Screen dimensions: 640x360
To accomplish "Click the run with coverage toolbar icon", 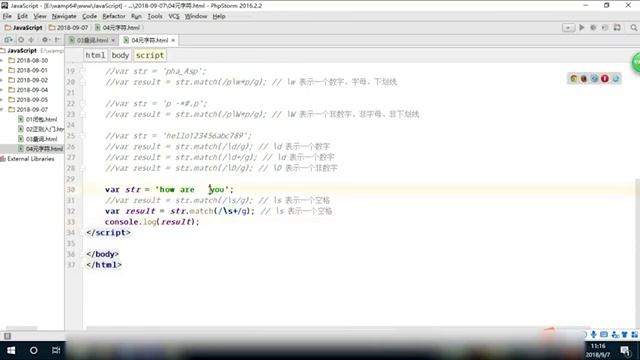I will tap(605, 27).
